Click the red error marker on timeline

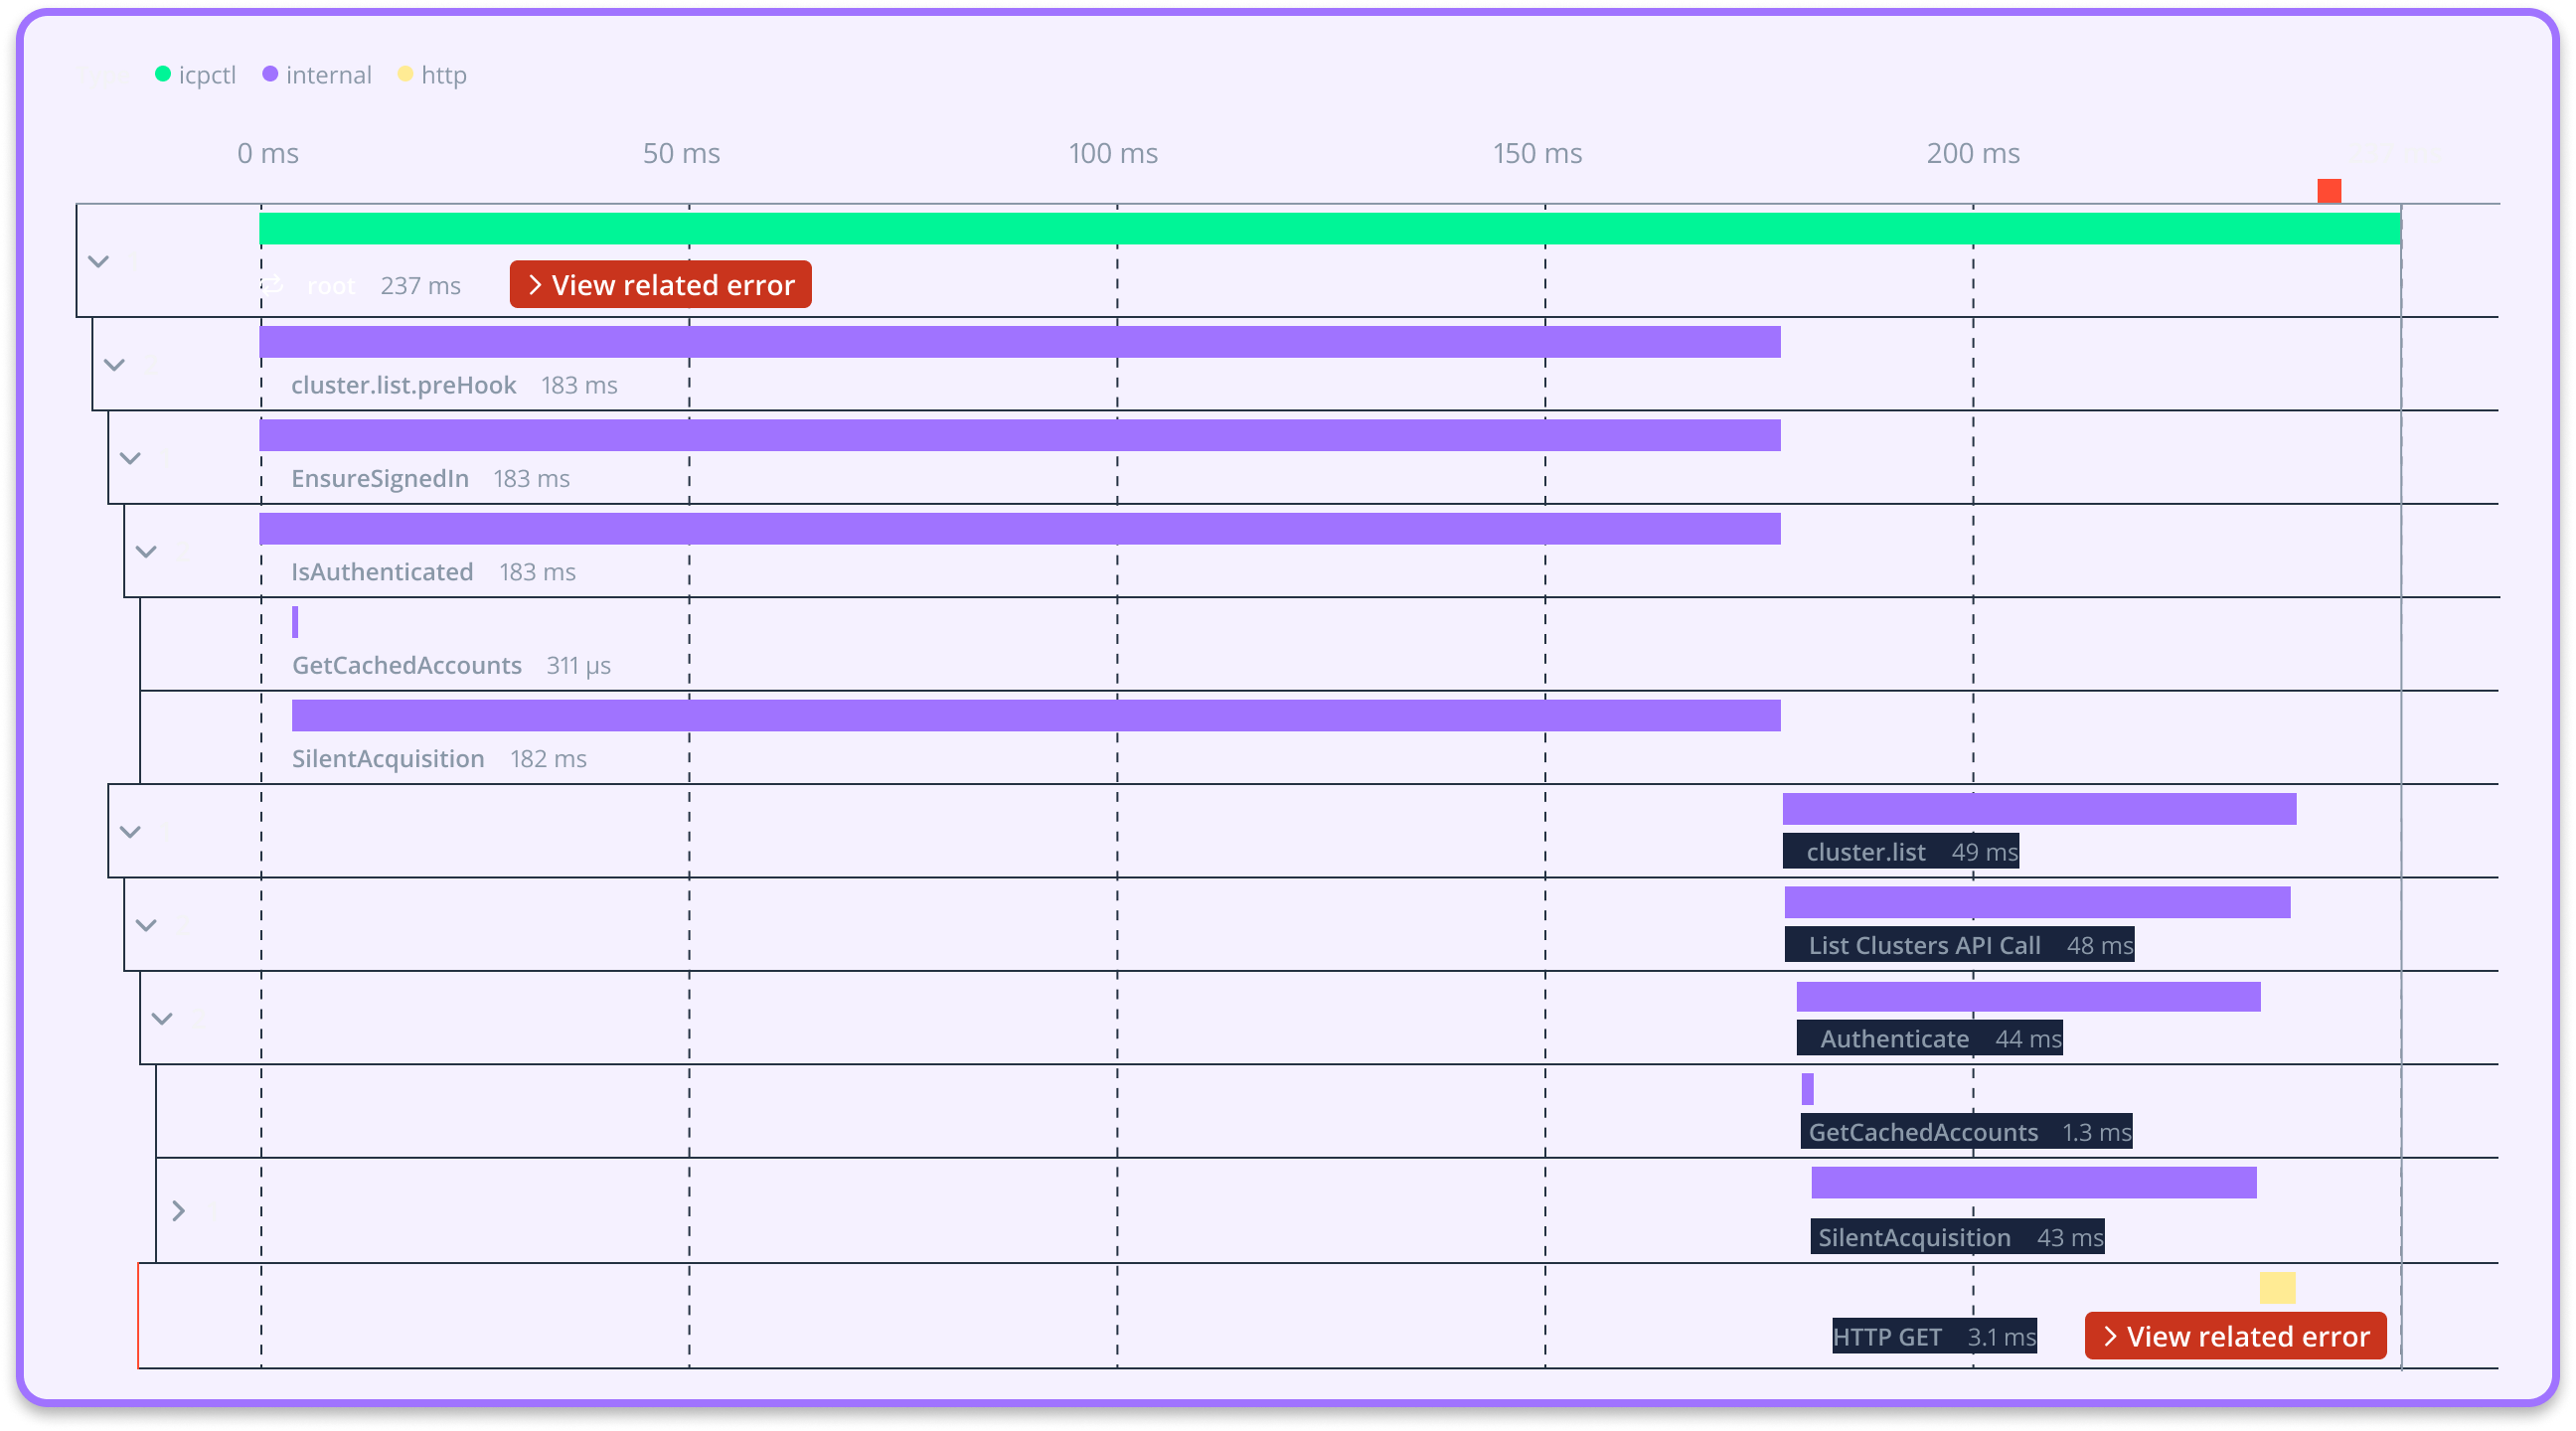tap(2329, 190)
